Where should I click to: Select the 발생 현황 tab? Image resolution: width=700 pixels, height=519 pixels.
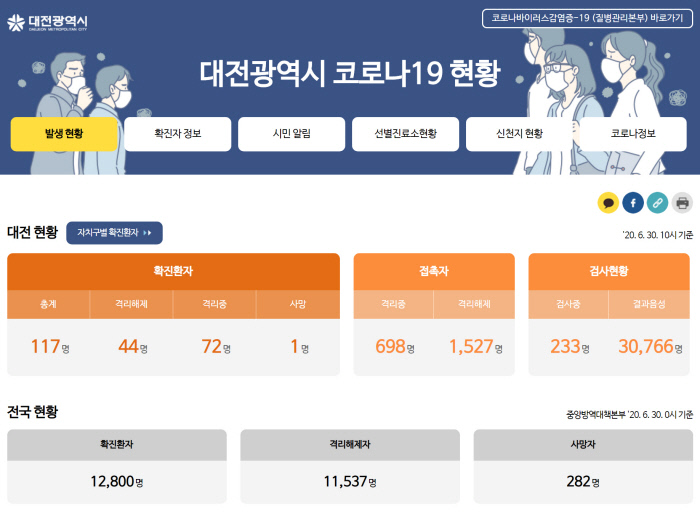tap(64, 134)
